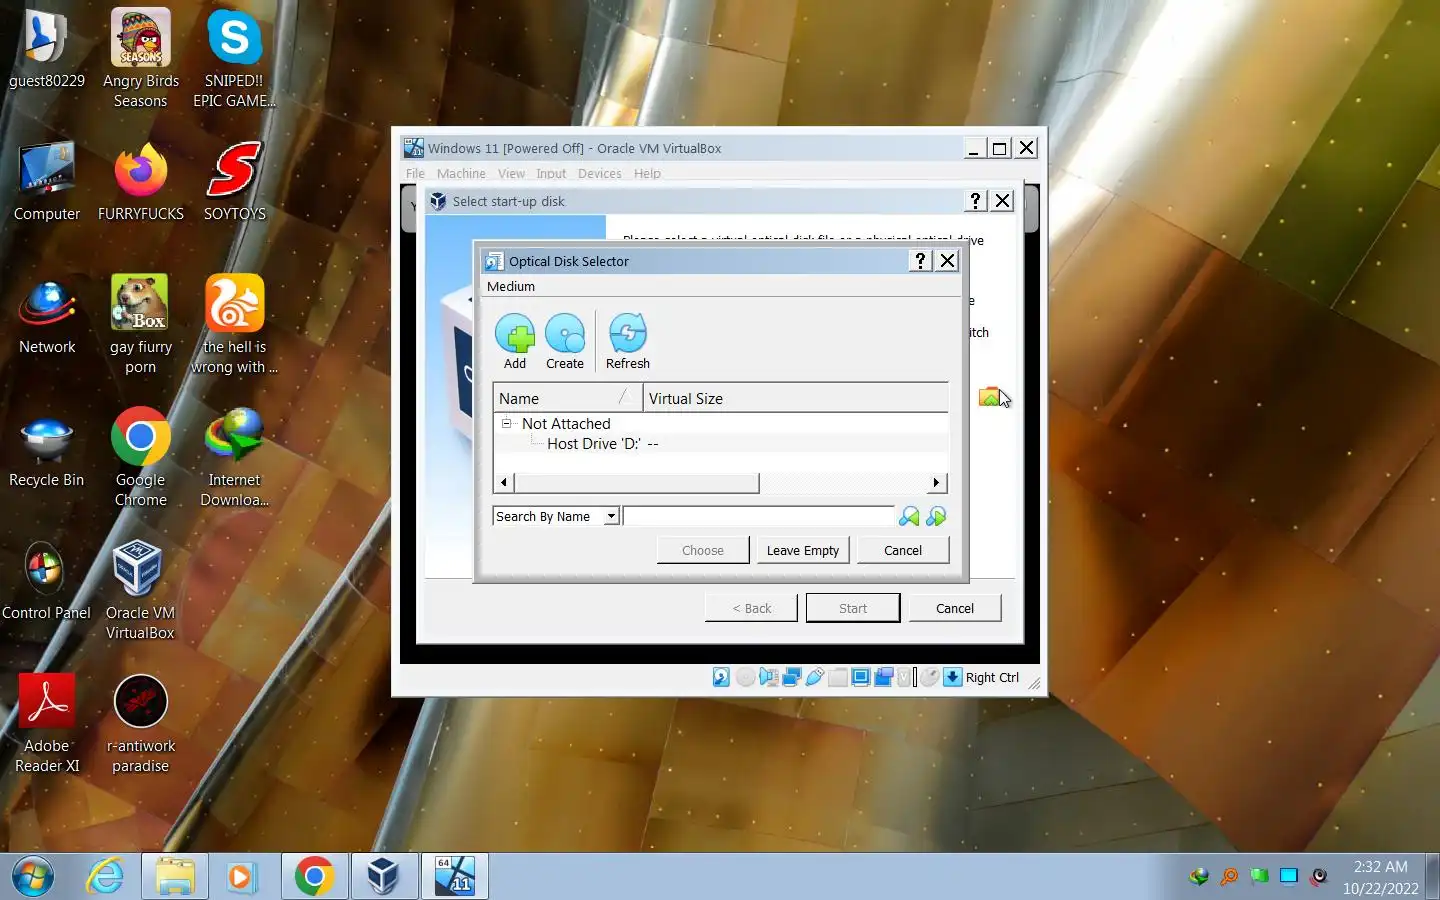Open the File menu in VirtualBox window

415,173
